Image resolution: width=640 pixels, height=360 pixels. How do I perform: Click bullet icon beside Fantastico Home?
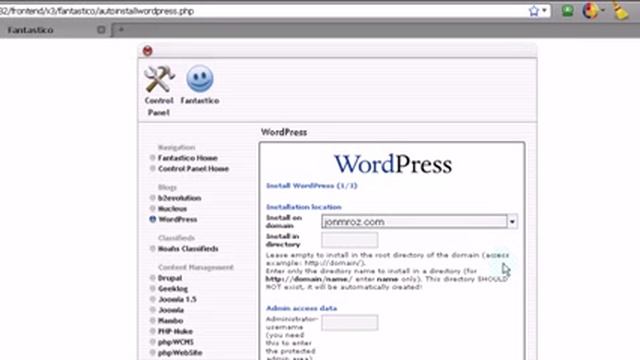pos(153,158)
